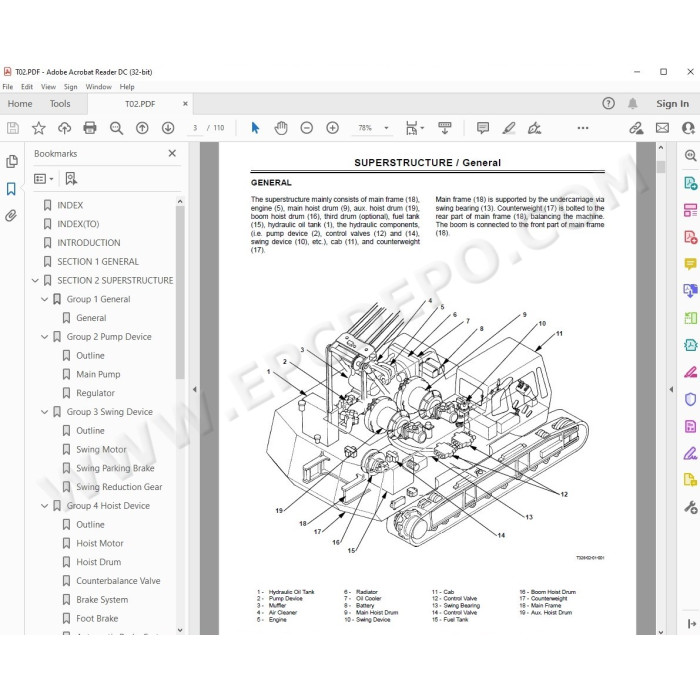This screenshot has height=700, width=700.
Task: Collapse SECTION 2 SUPERSTRUCTURE bookmark
Action: pyautogui.click(x=35, y=280)
